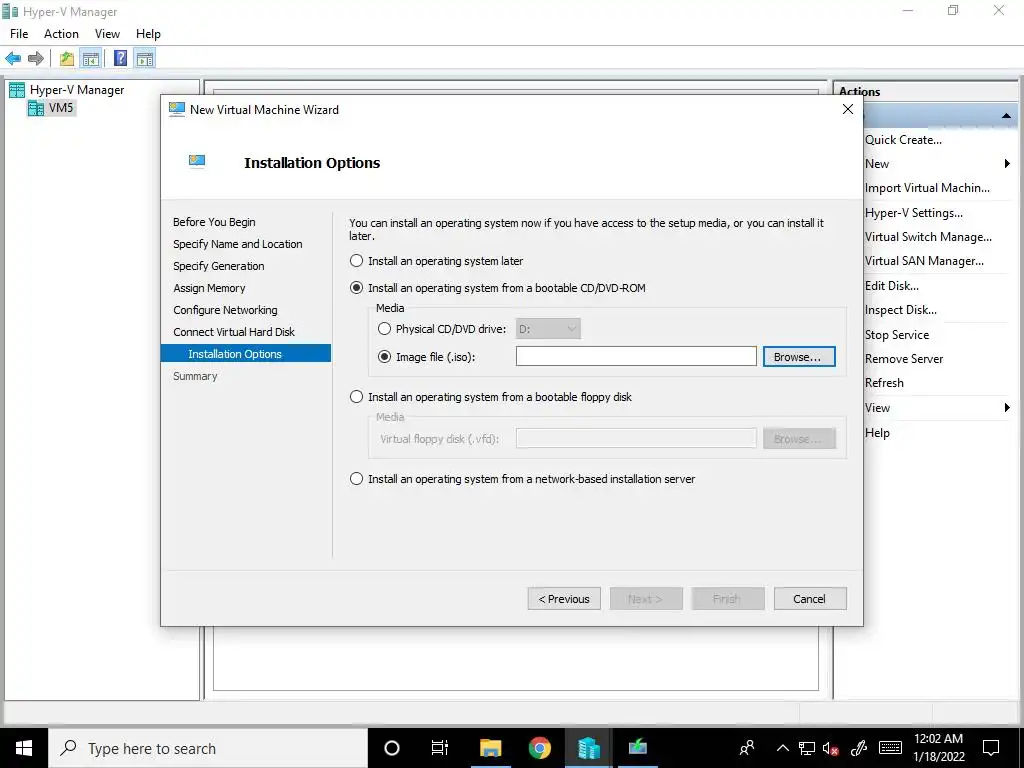Select install from bootable floppy disk option
Image resolution: width=1024 pixels, height=768 pixels.
click(356, 397)
